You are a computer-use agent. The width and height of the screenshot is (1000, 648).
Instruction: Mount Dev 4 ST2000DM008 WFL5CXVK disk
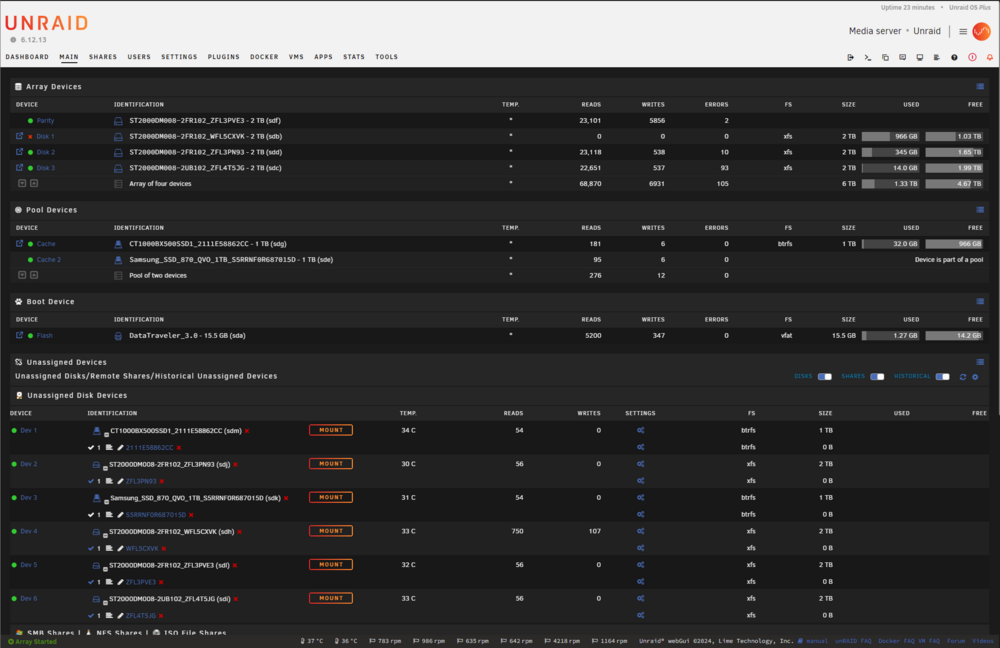click(331, 531)
